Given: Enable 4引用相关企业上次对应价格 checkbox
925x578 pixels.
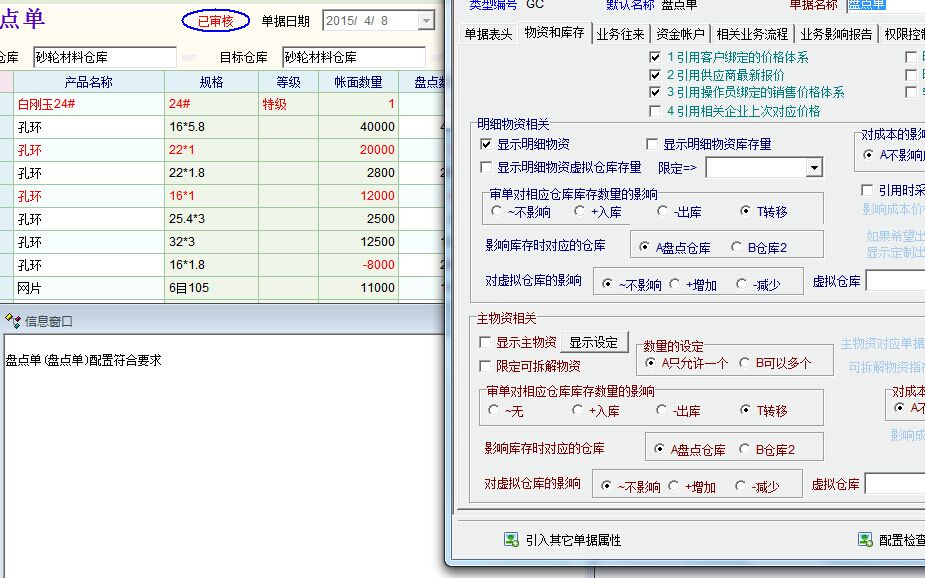Looking at the screenshot, I should [x=655, y=111].
